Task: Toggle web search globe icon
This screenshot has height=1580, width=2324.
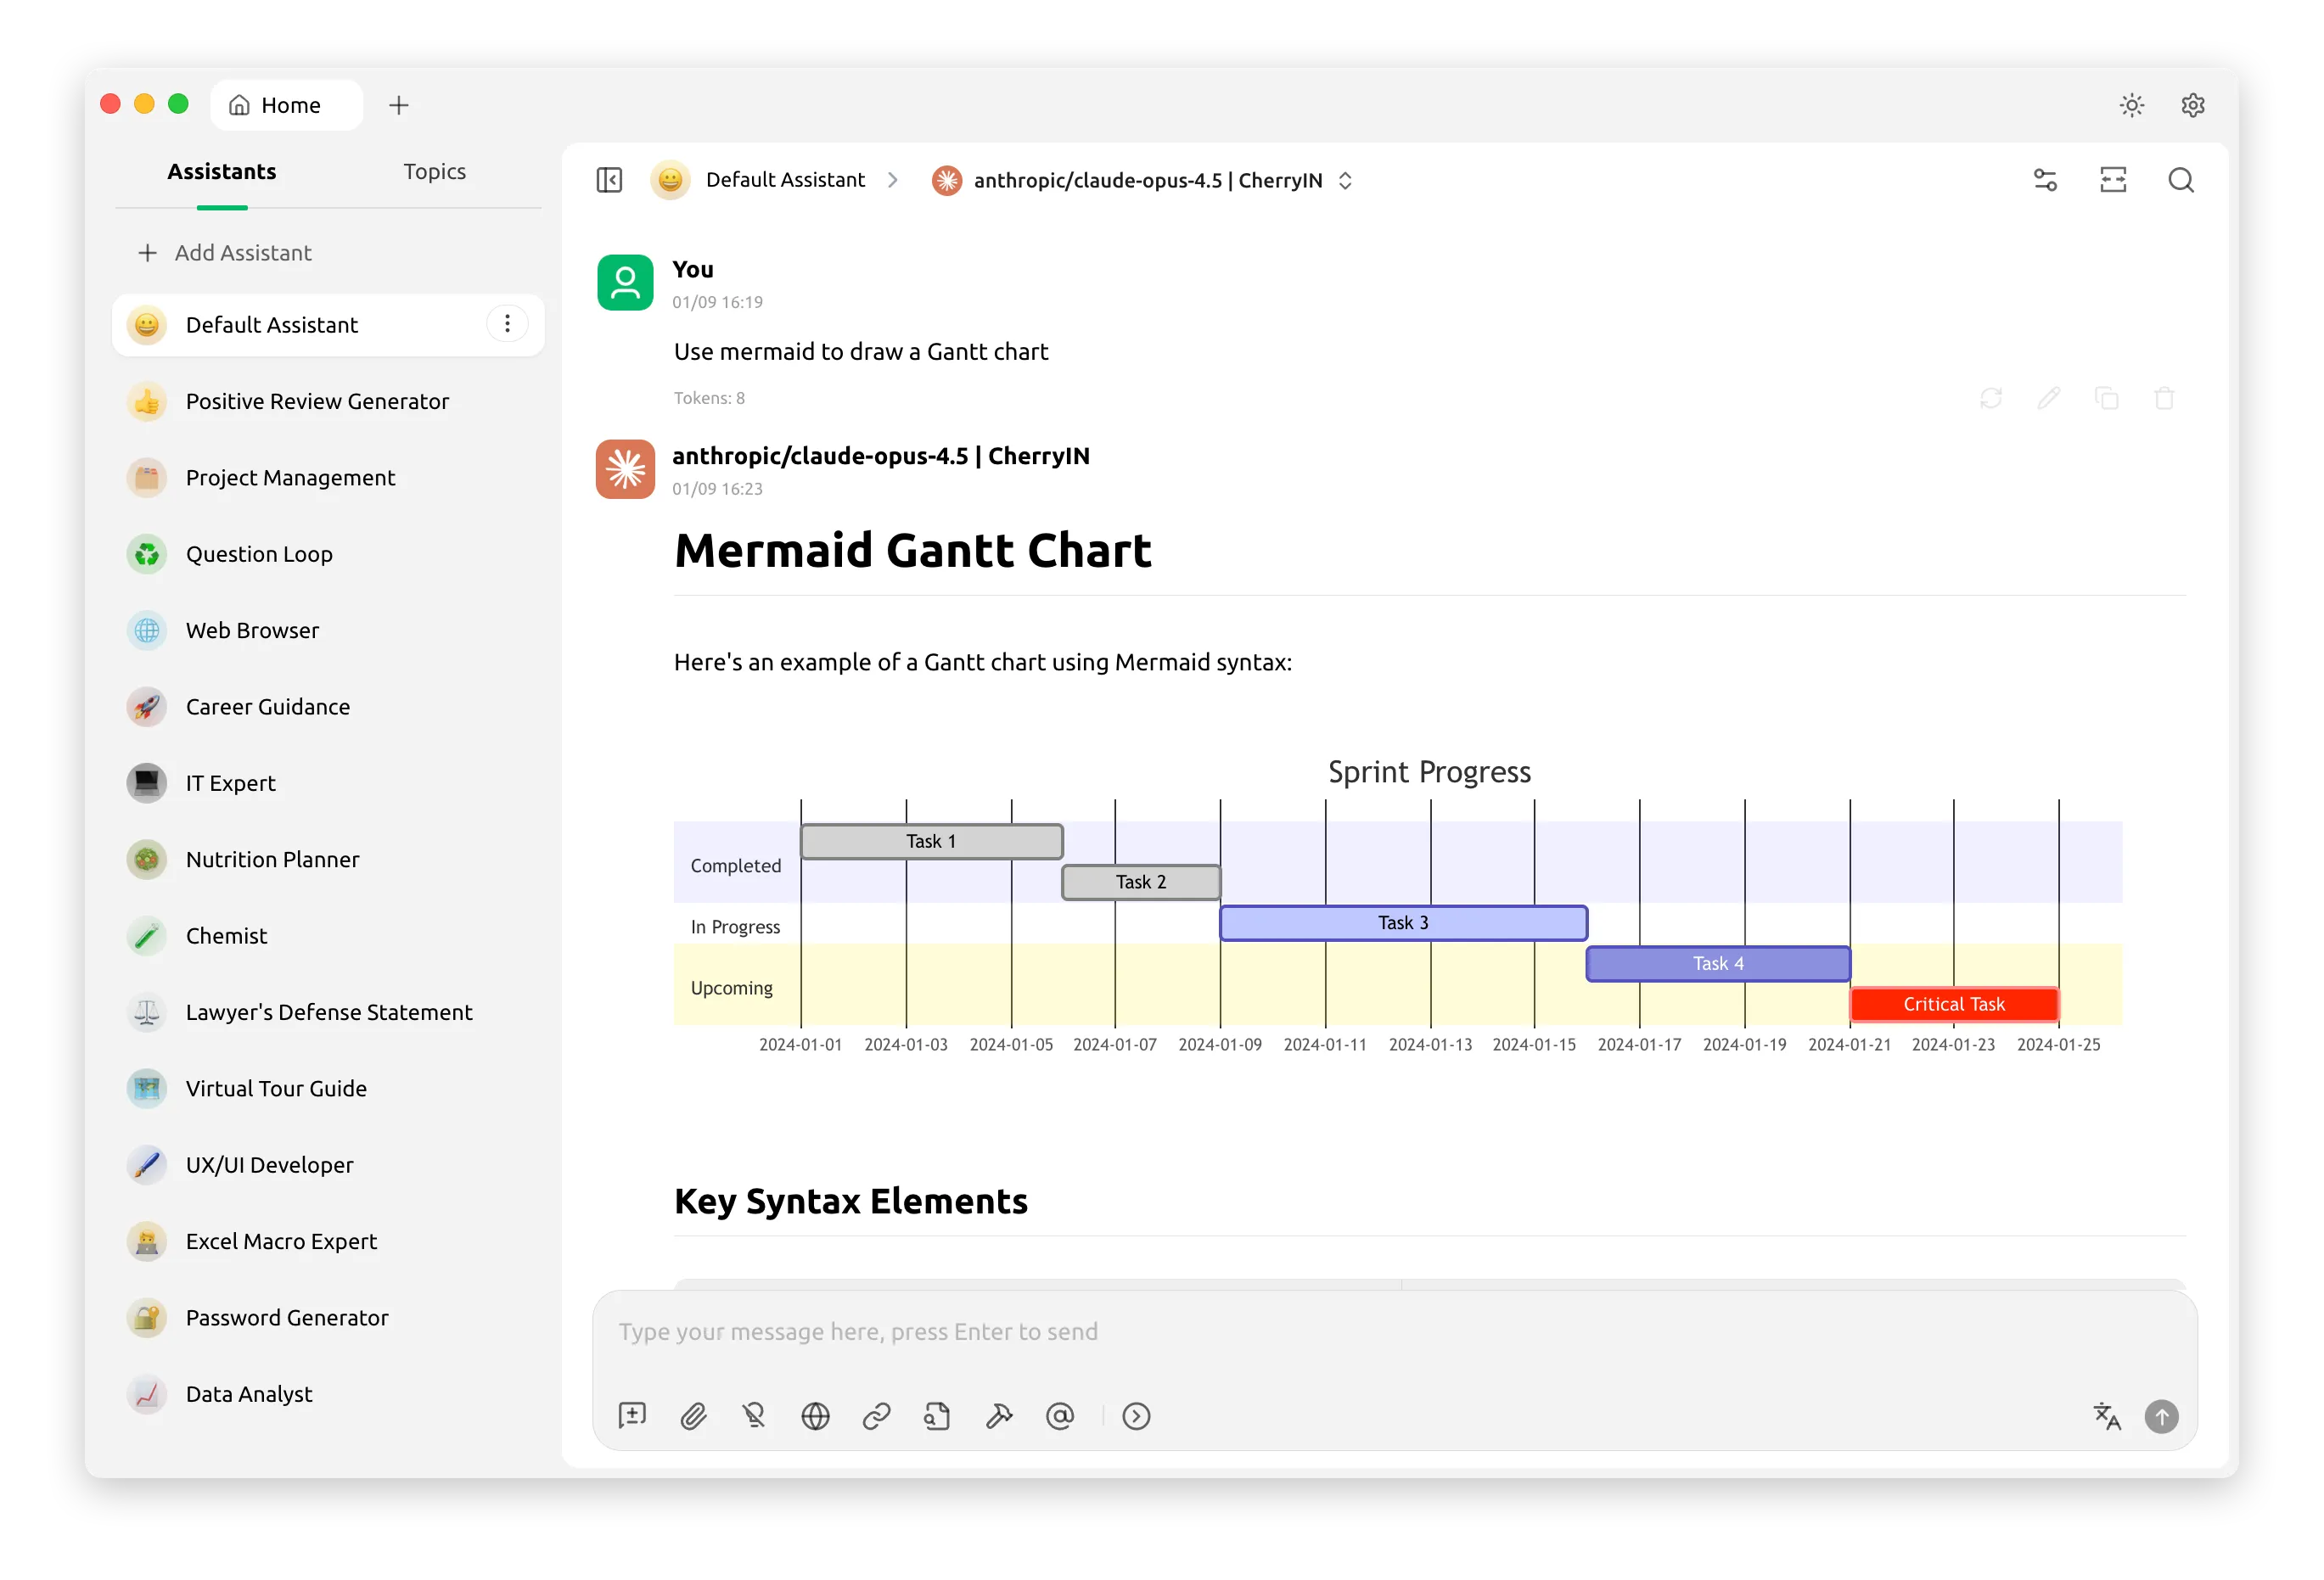Action: tap(815, 1416)
